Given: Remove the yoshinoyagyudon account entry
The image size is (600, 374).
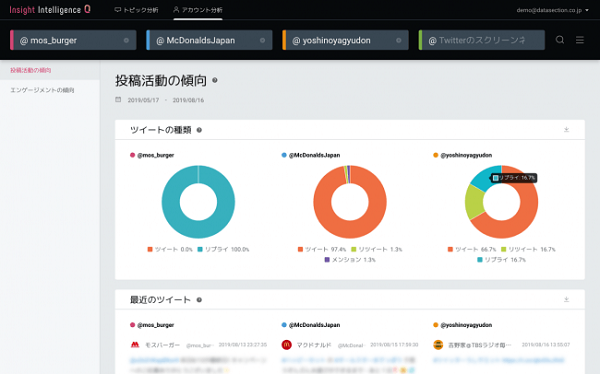Looking at the screenshot, I should click(399, 40).
